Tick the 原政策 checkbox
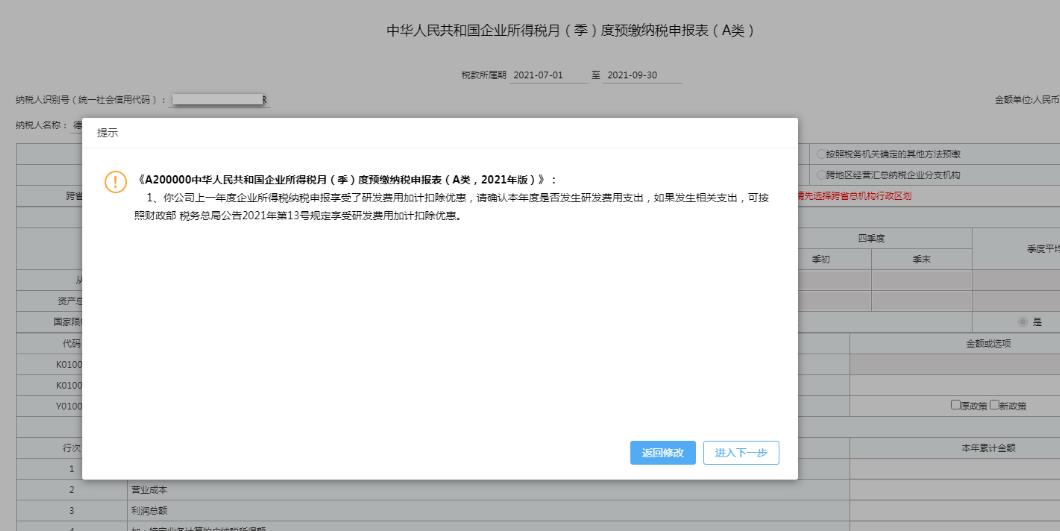This screenshot has height=531, width=1060. click(x=955, y=405)
